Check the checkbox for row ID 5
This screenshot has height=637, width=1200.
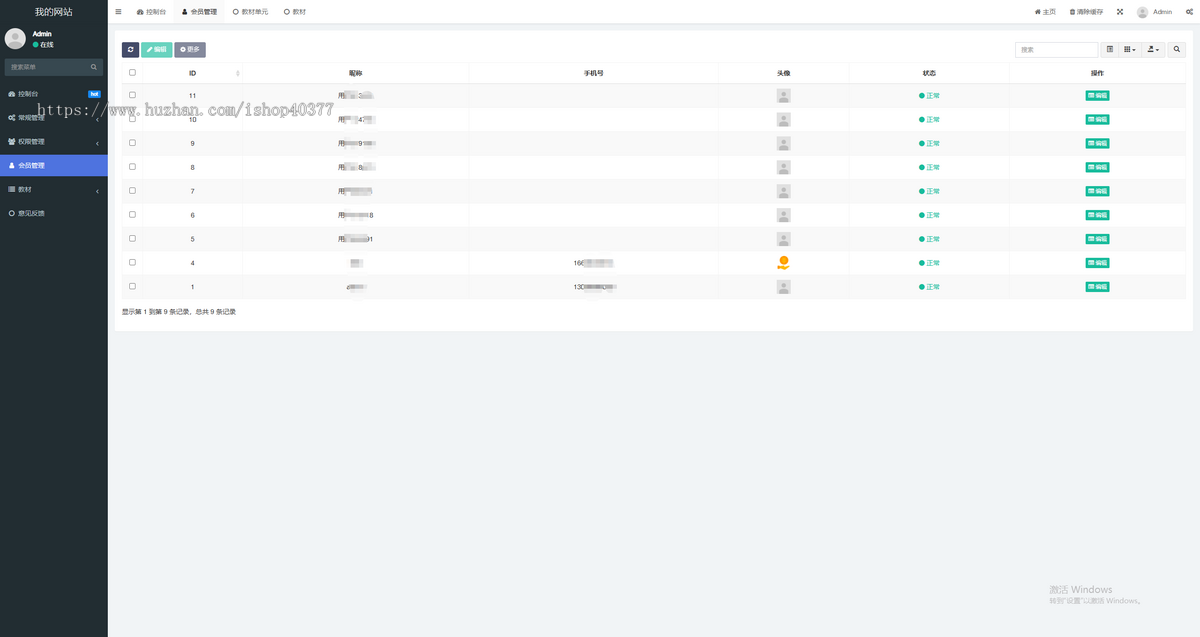pyautogui.click(x=132, y=238)
